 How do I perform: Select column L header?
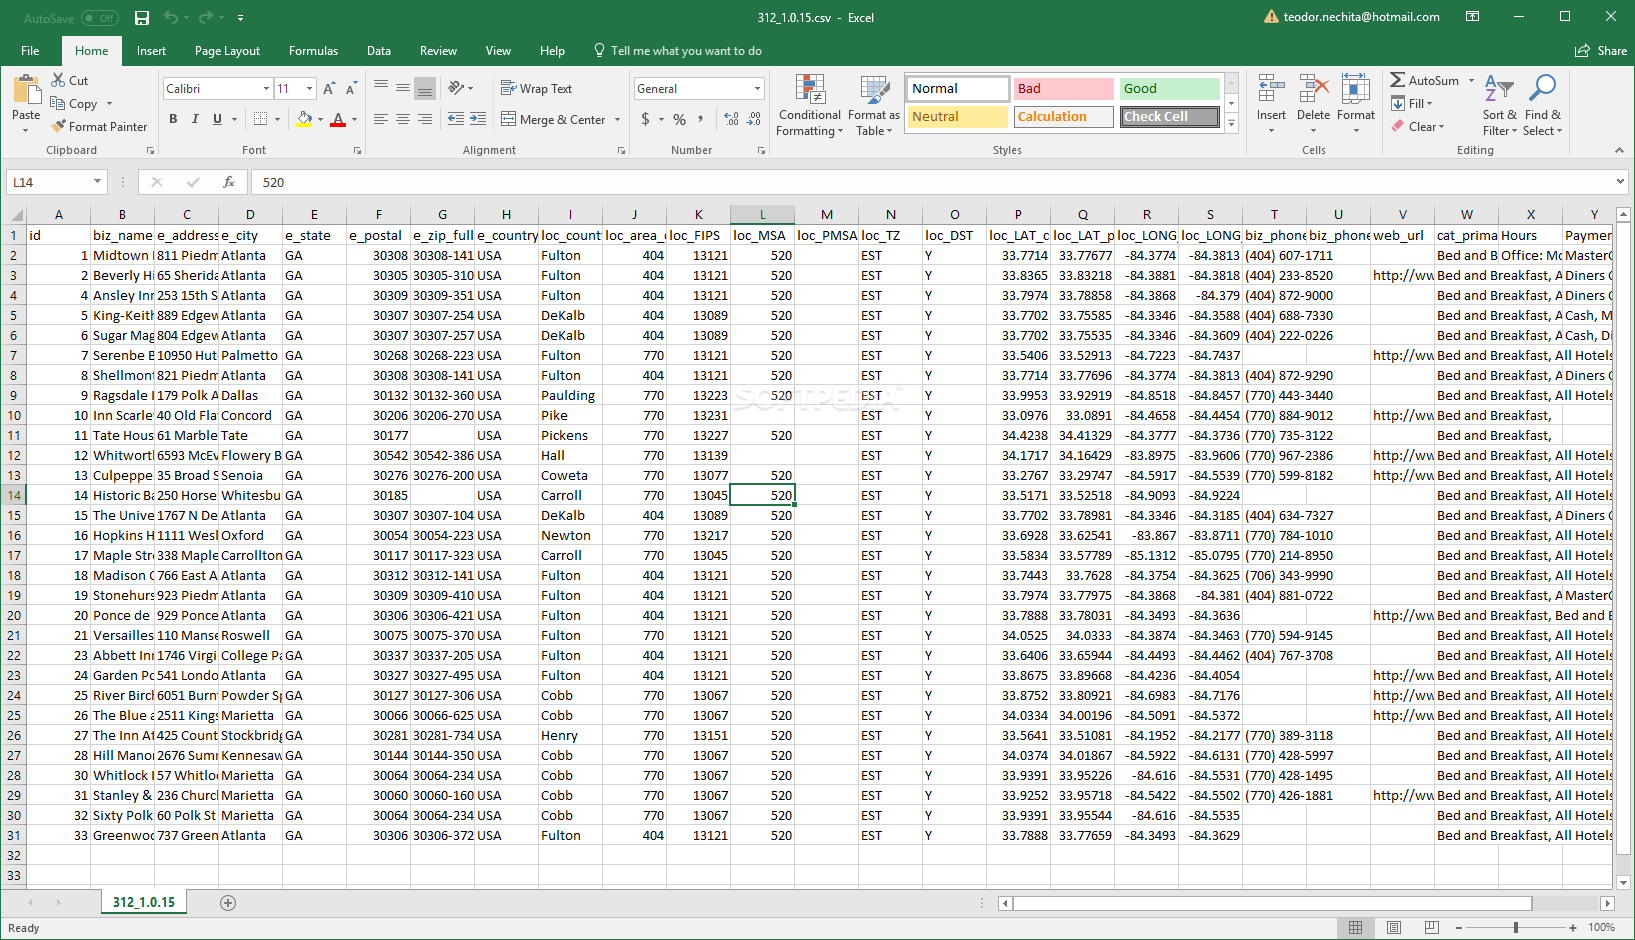point(762,214)
